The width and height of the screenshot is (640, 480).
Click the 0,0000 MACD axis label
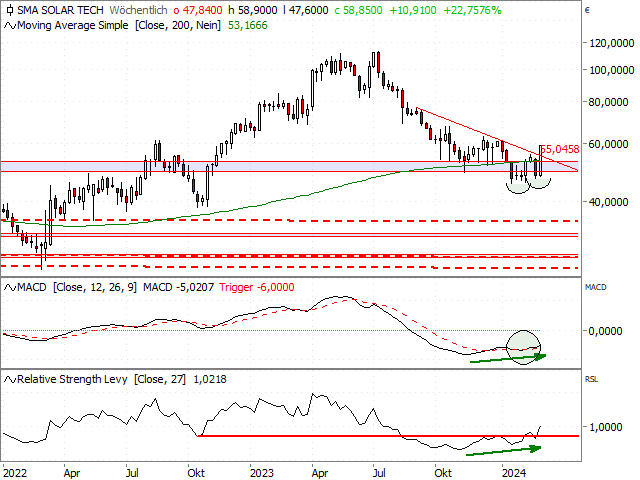[x=605, y=331]
